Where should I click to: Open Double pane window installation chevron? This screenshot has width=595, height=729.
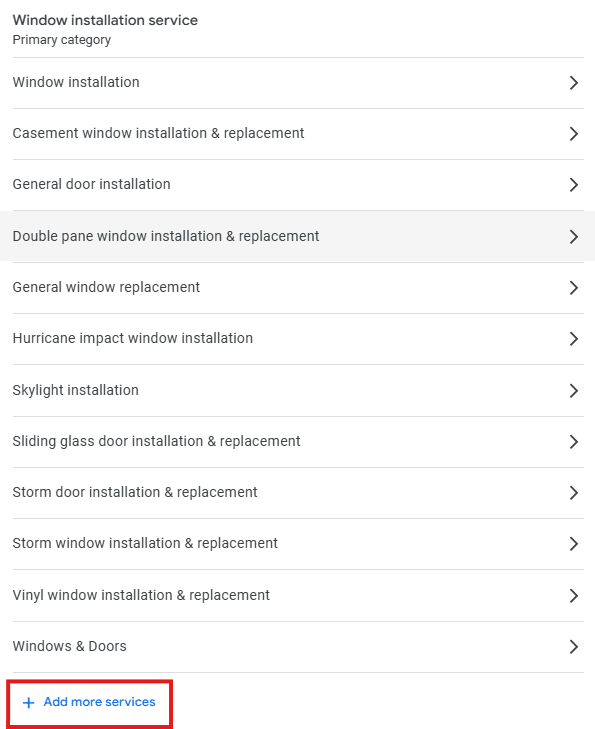tap(574, 237)
